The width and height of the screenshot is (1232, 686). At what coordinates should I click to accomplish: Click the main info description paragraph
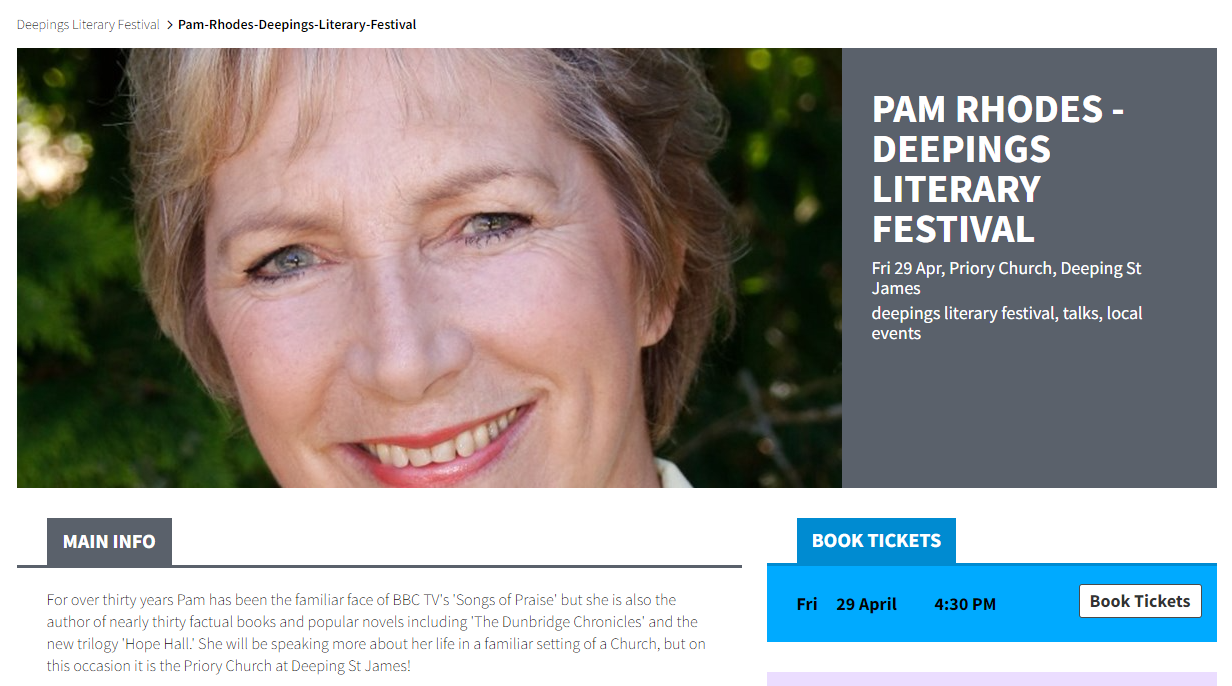pos(376,632)
